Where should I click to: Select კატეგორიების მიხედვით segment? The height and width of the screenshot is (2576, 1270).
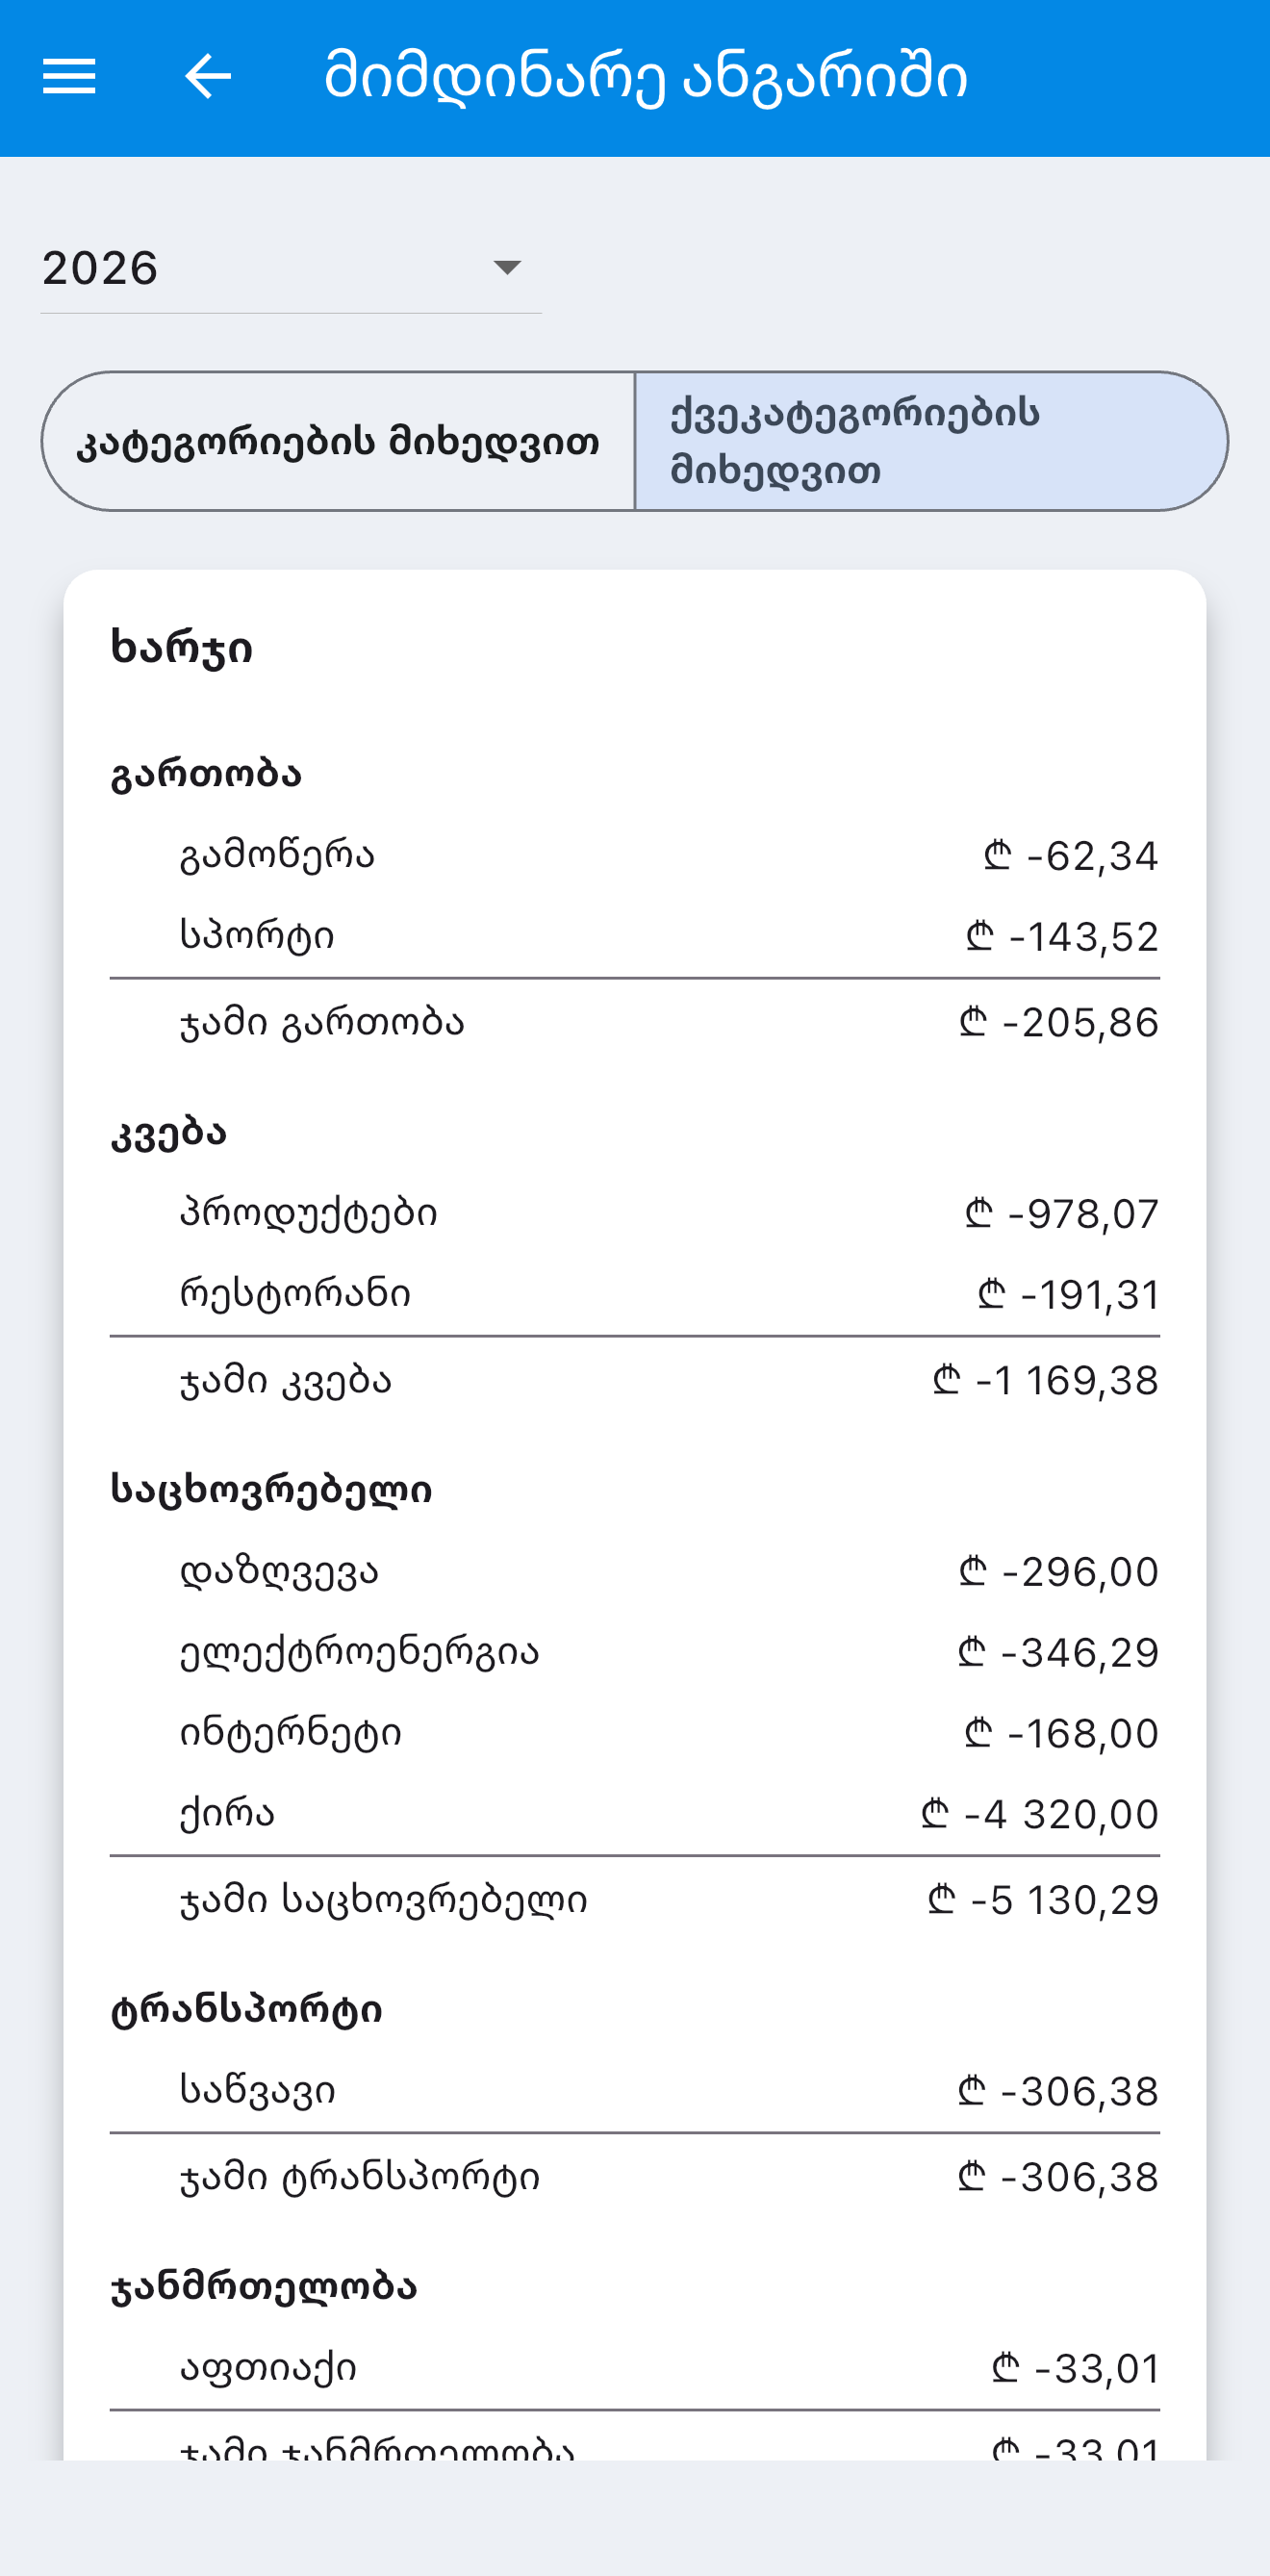tap(338, 441)
